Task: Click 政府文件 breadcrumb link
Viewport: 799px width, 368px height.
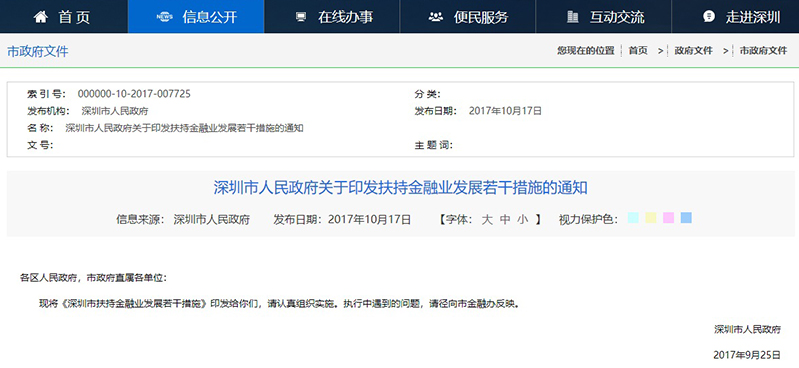Action: [694, 50]
